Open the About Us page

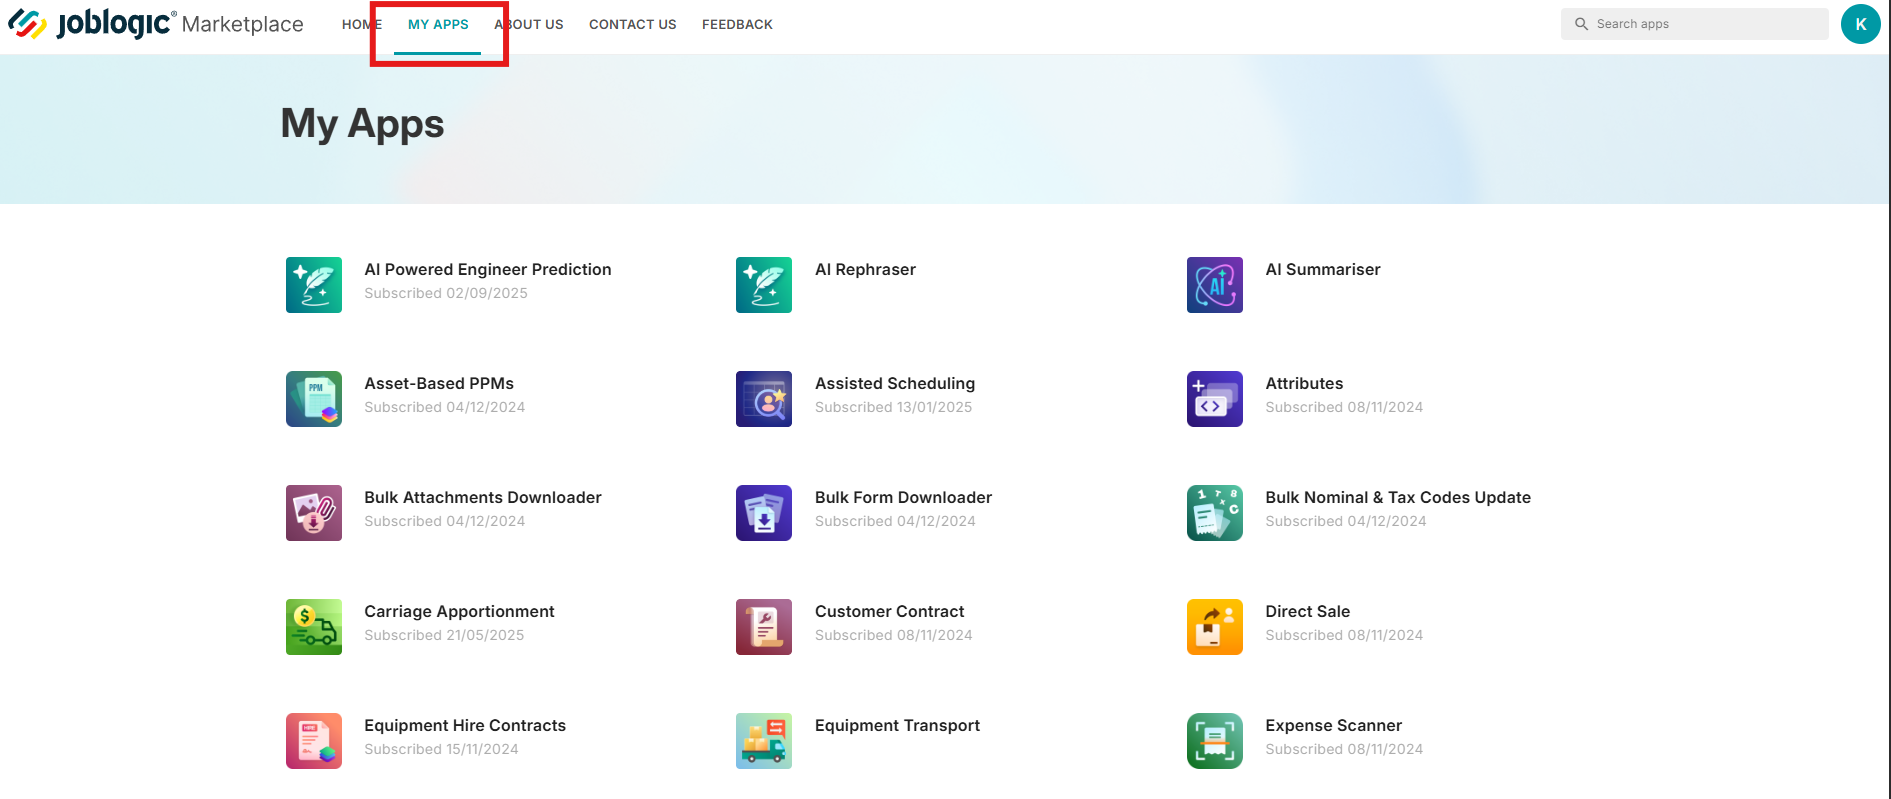point(529,24)
